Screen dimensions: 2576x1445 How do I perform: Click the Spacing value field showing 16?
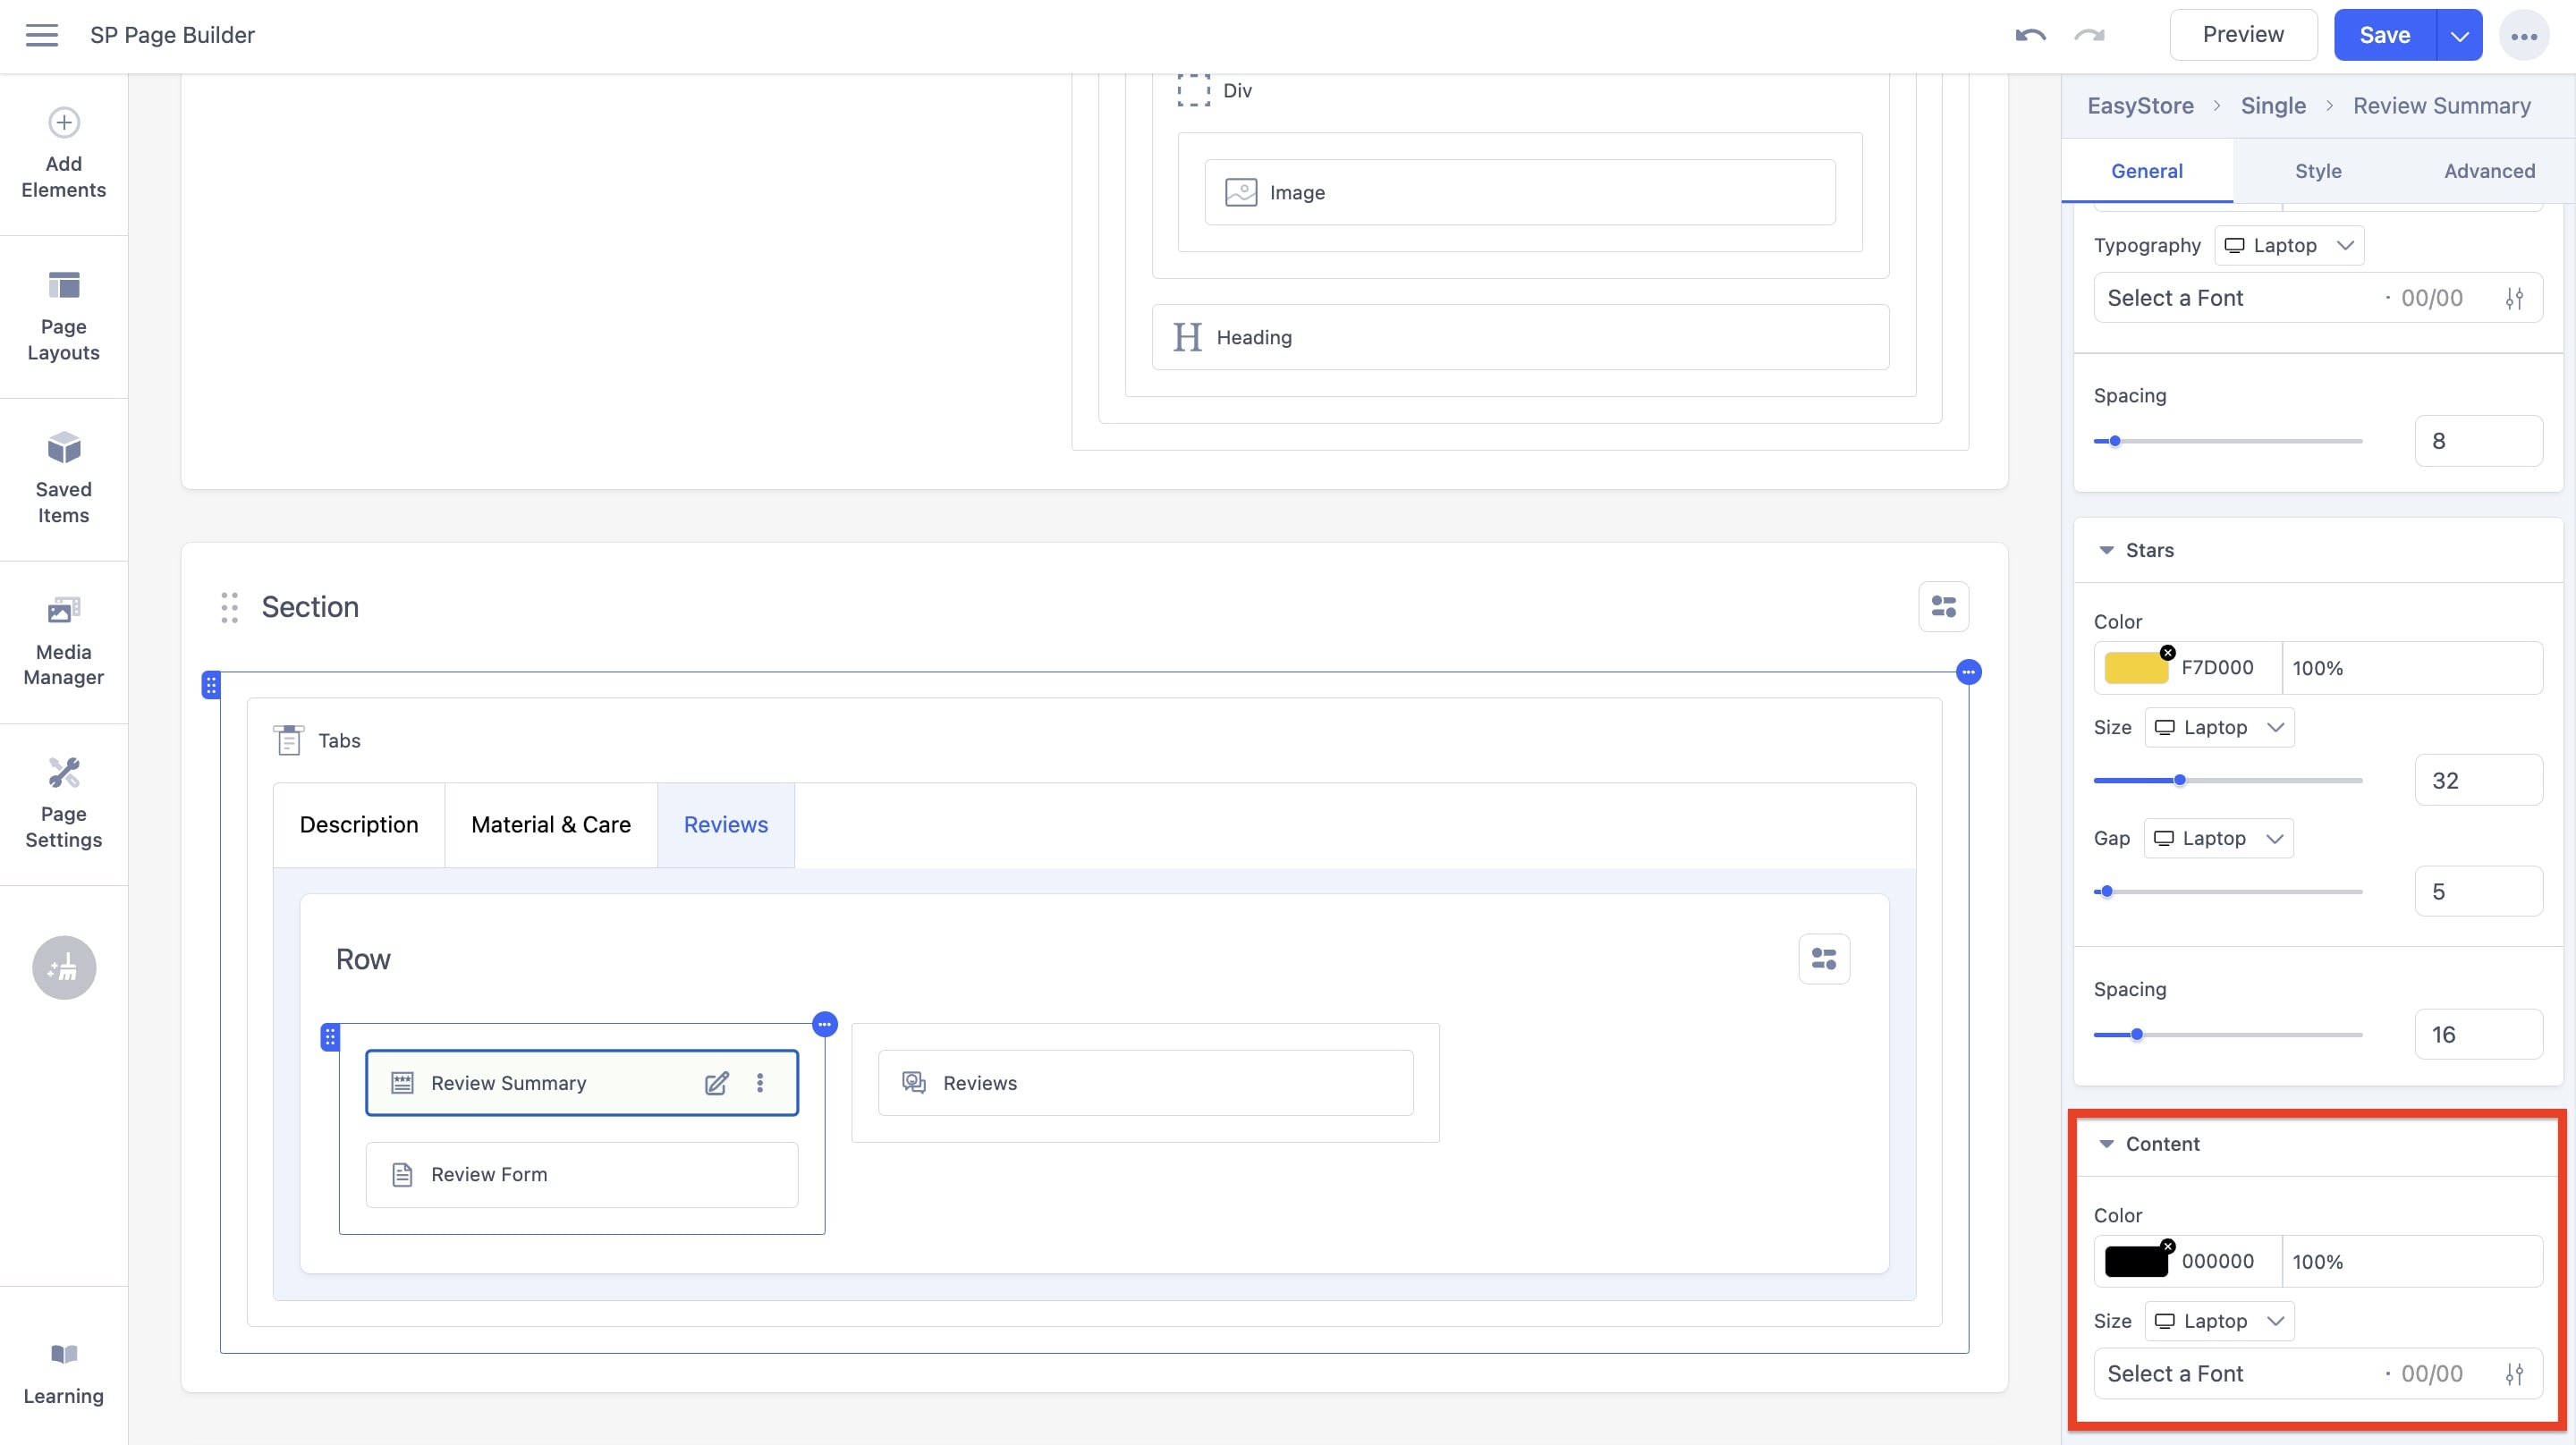[x=2478, y=1034]
